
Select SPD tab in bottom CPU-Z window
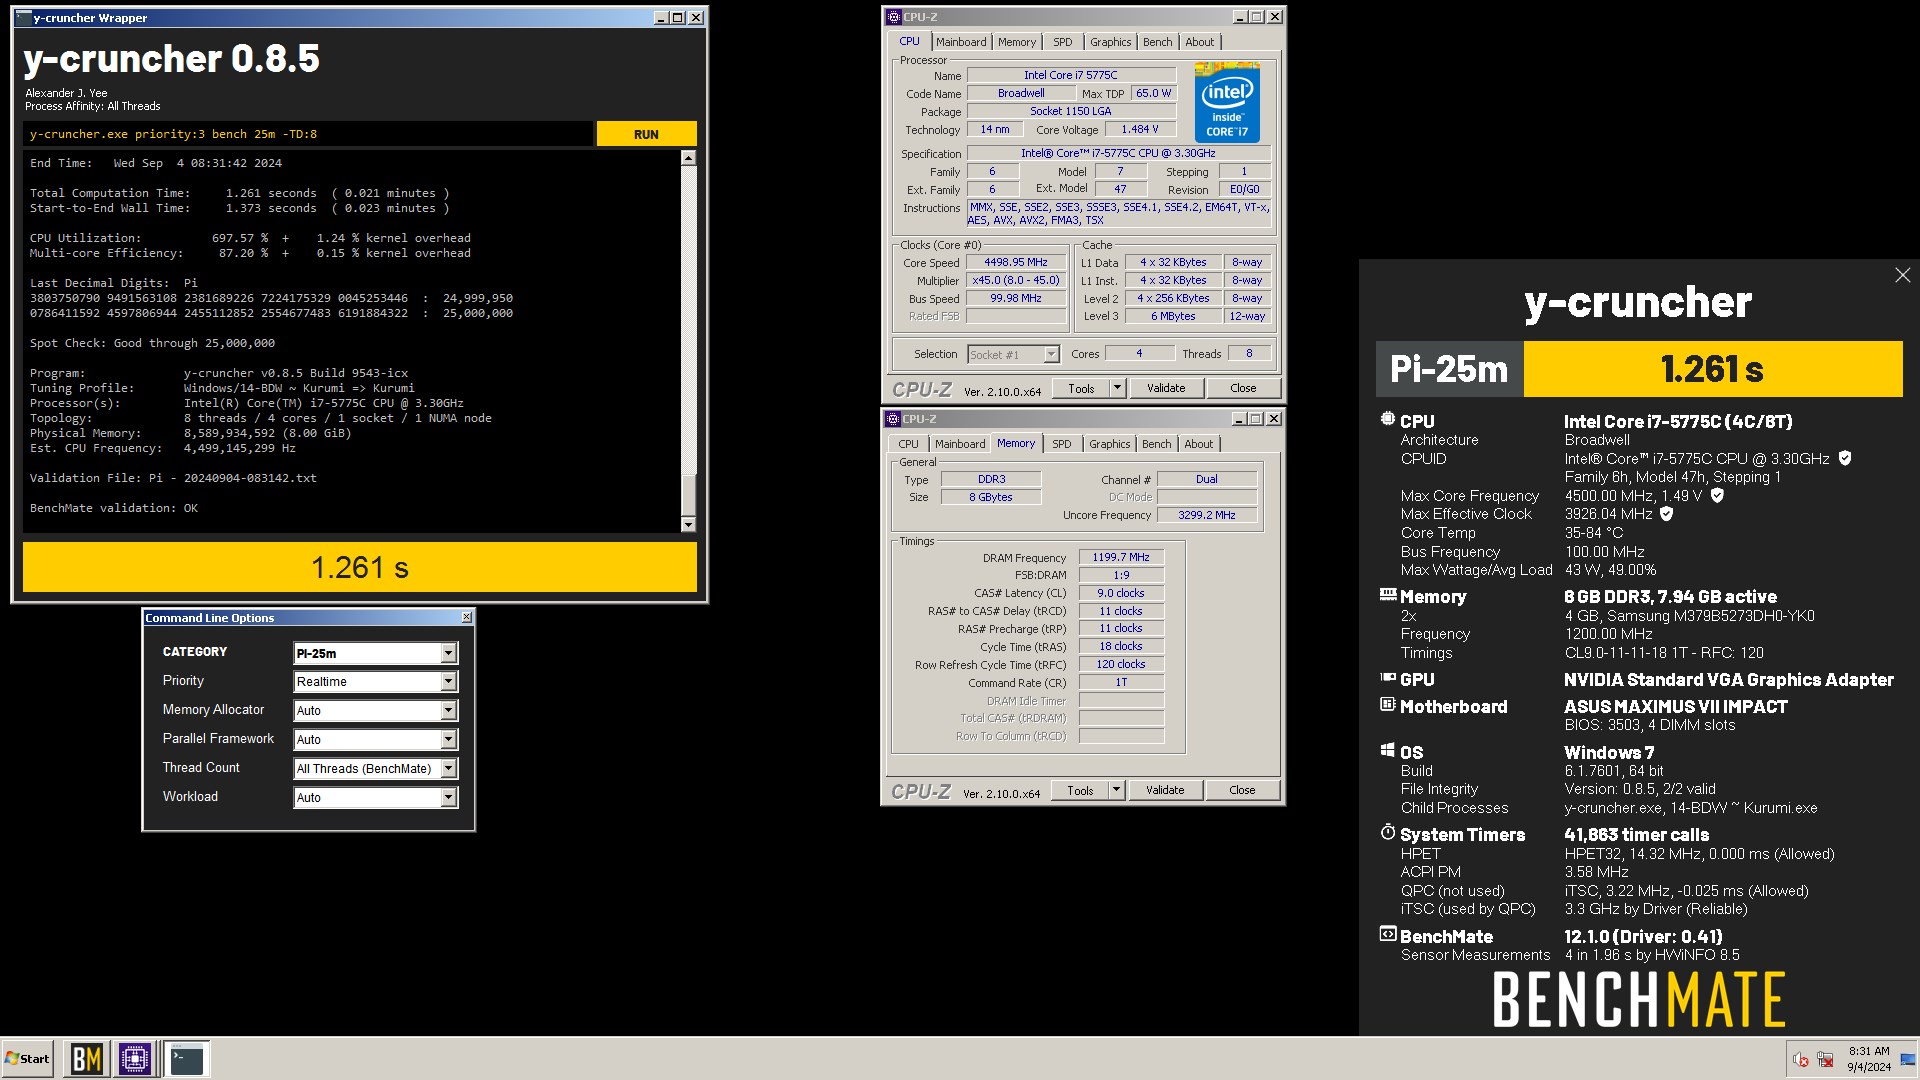pyautogui.click(x=1062, y=444)
